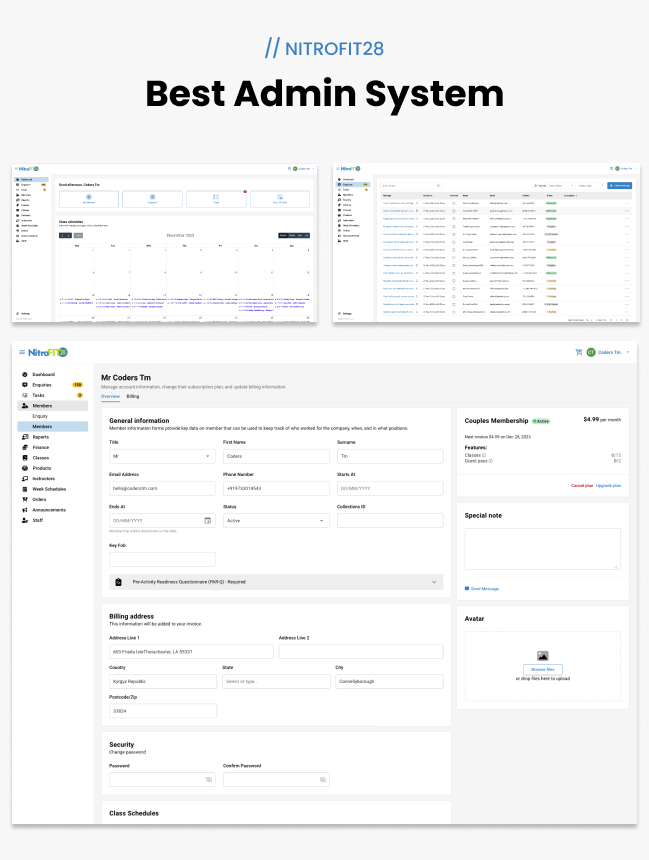
Task: Click the Send Message link text
Action: 485,589
